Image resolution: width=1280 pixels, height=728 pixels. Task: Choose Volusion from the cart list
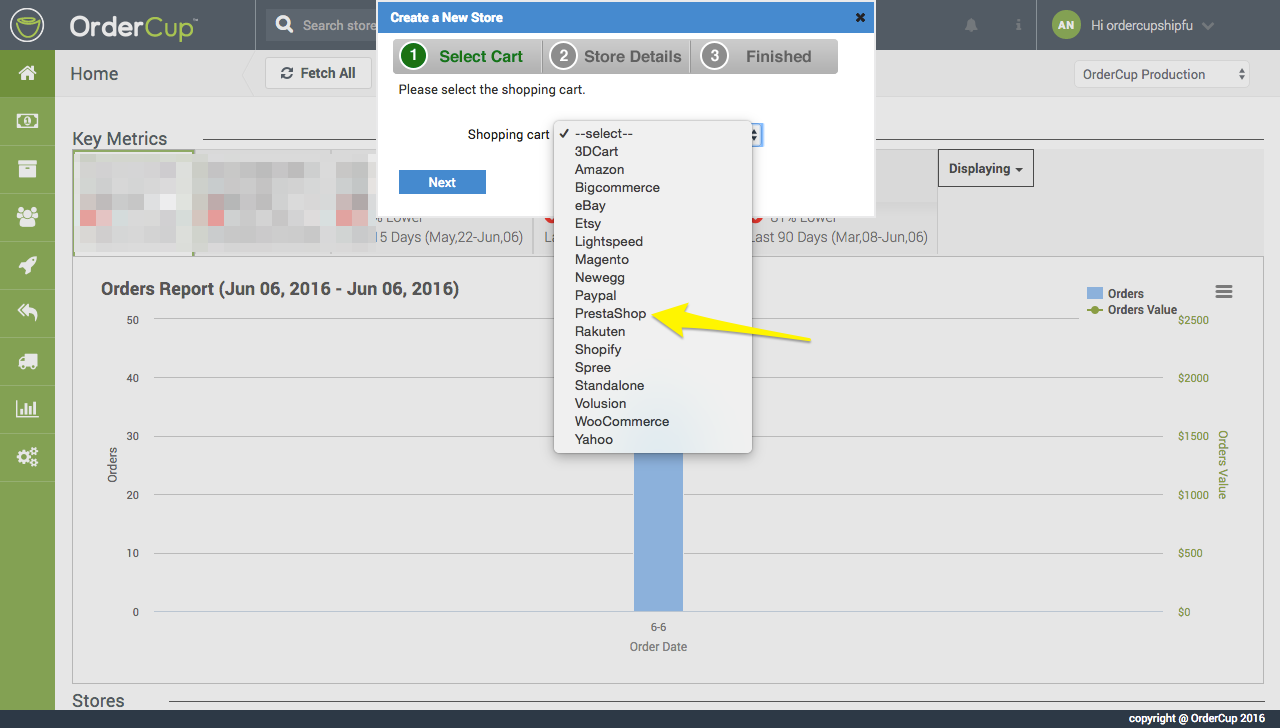(x=653, y=403)
